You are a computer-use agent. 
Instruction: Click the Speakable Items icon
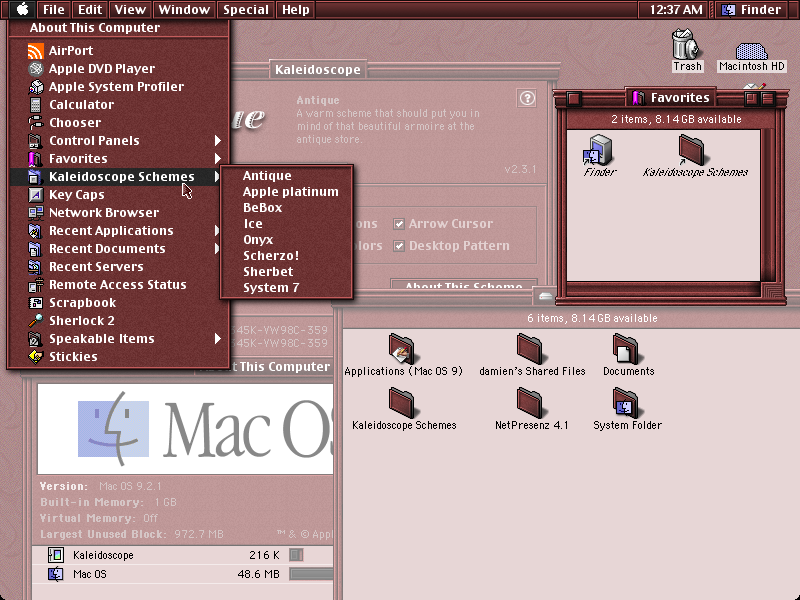point(35,339)
